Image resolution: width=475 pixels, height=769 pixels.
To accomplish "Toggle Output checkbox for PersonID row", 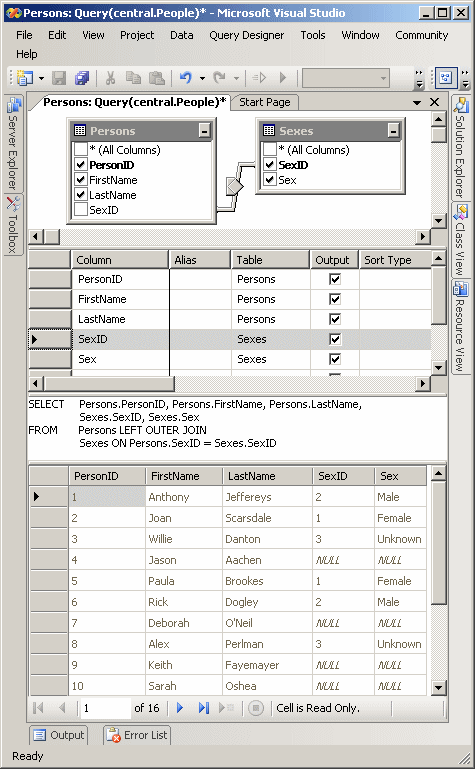I will click(335, 279).
